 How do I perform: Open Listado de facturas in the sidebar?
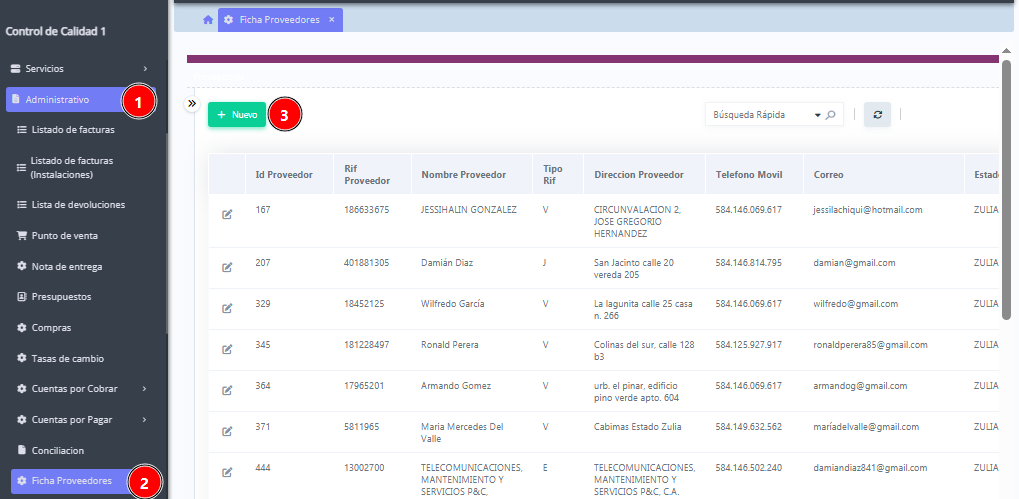72,130
